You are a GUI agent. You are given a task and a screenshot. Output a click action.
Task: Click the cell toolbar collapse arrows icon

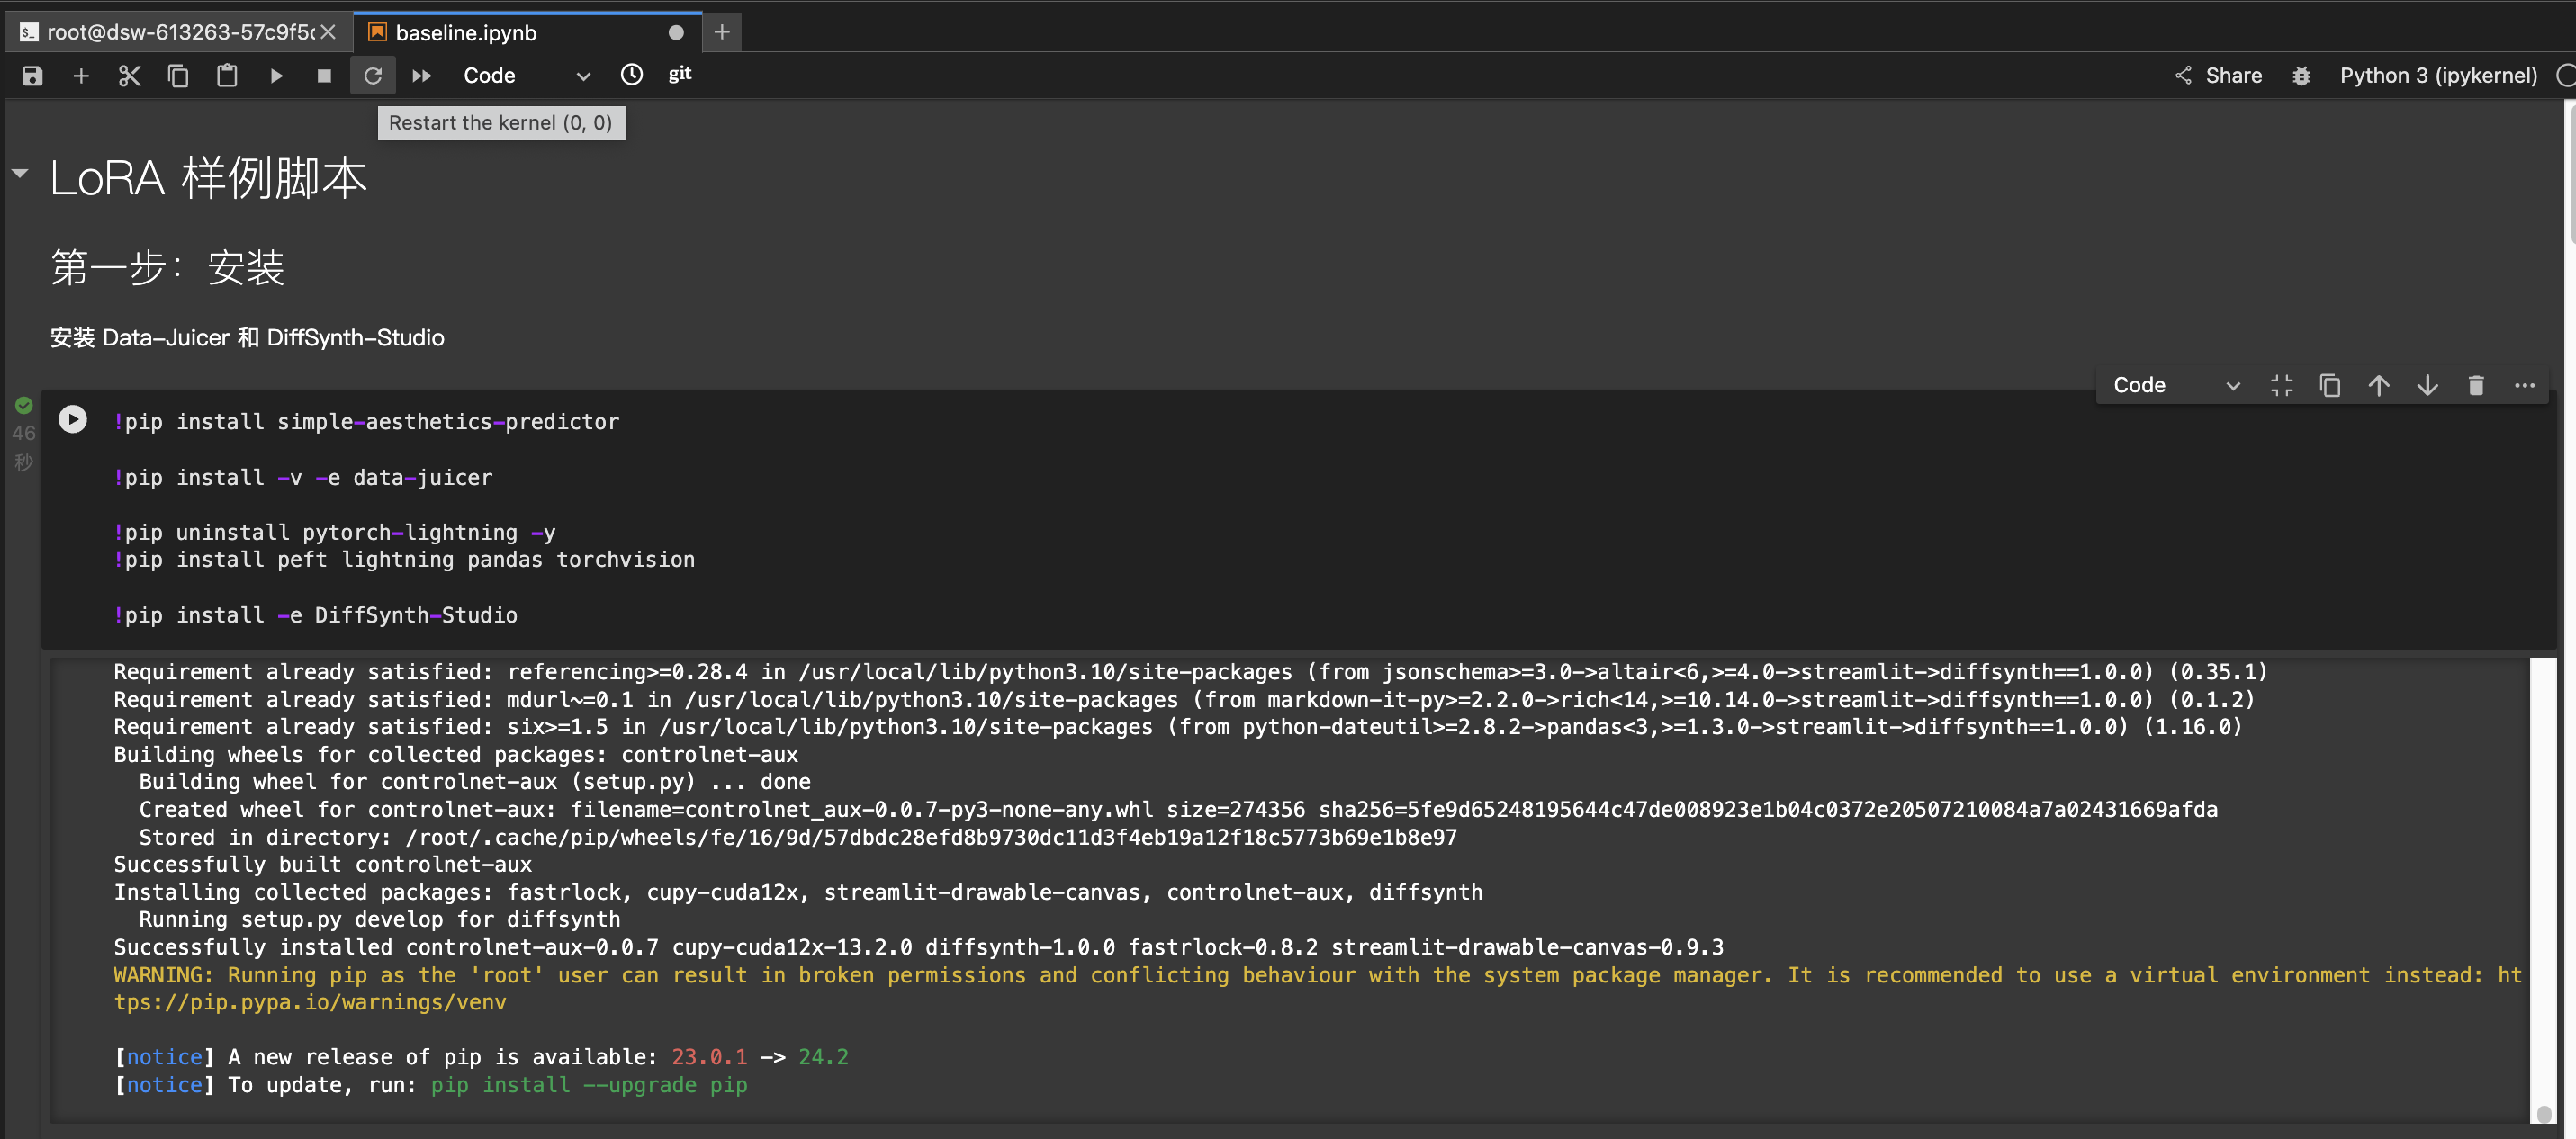[2282, 385]
